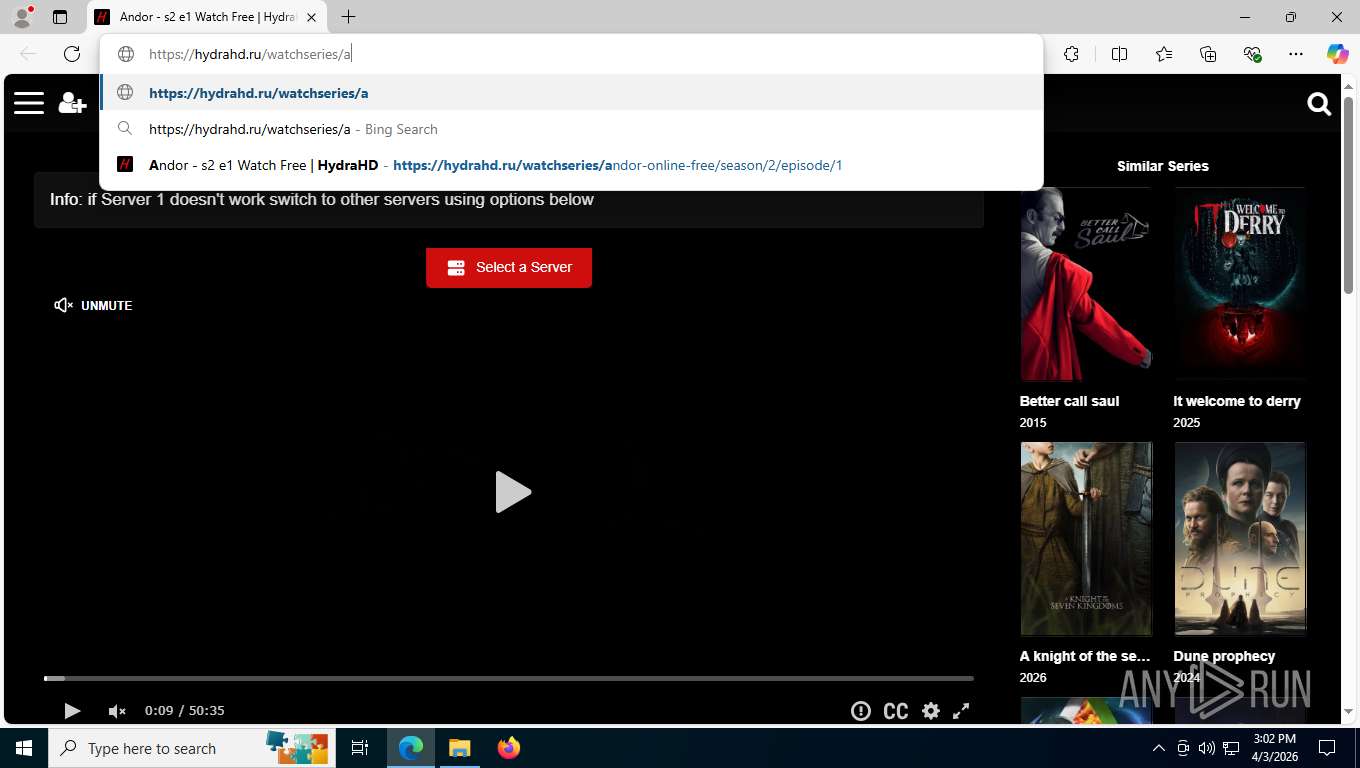1360x768 pixels.
Task: Open player settings gear
Action: (x=931, y=710)
